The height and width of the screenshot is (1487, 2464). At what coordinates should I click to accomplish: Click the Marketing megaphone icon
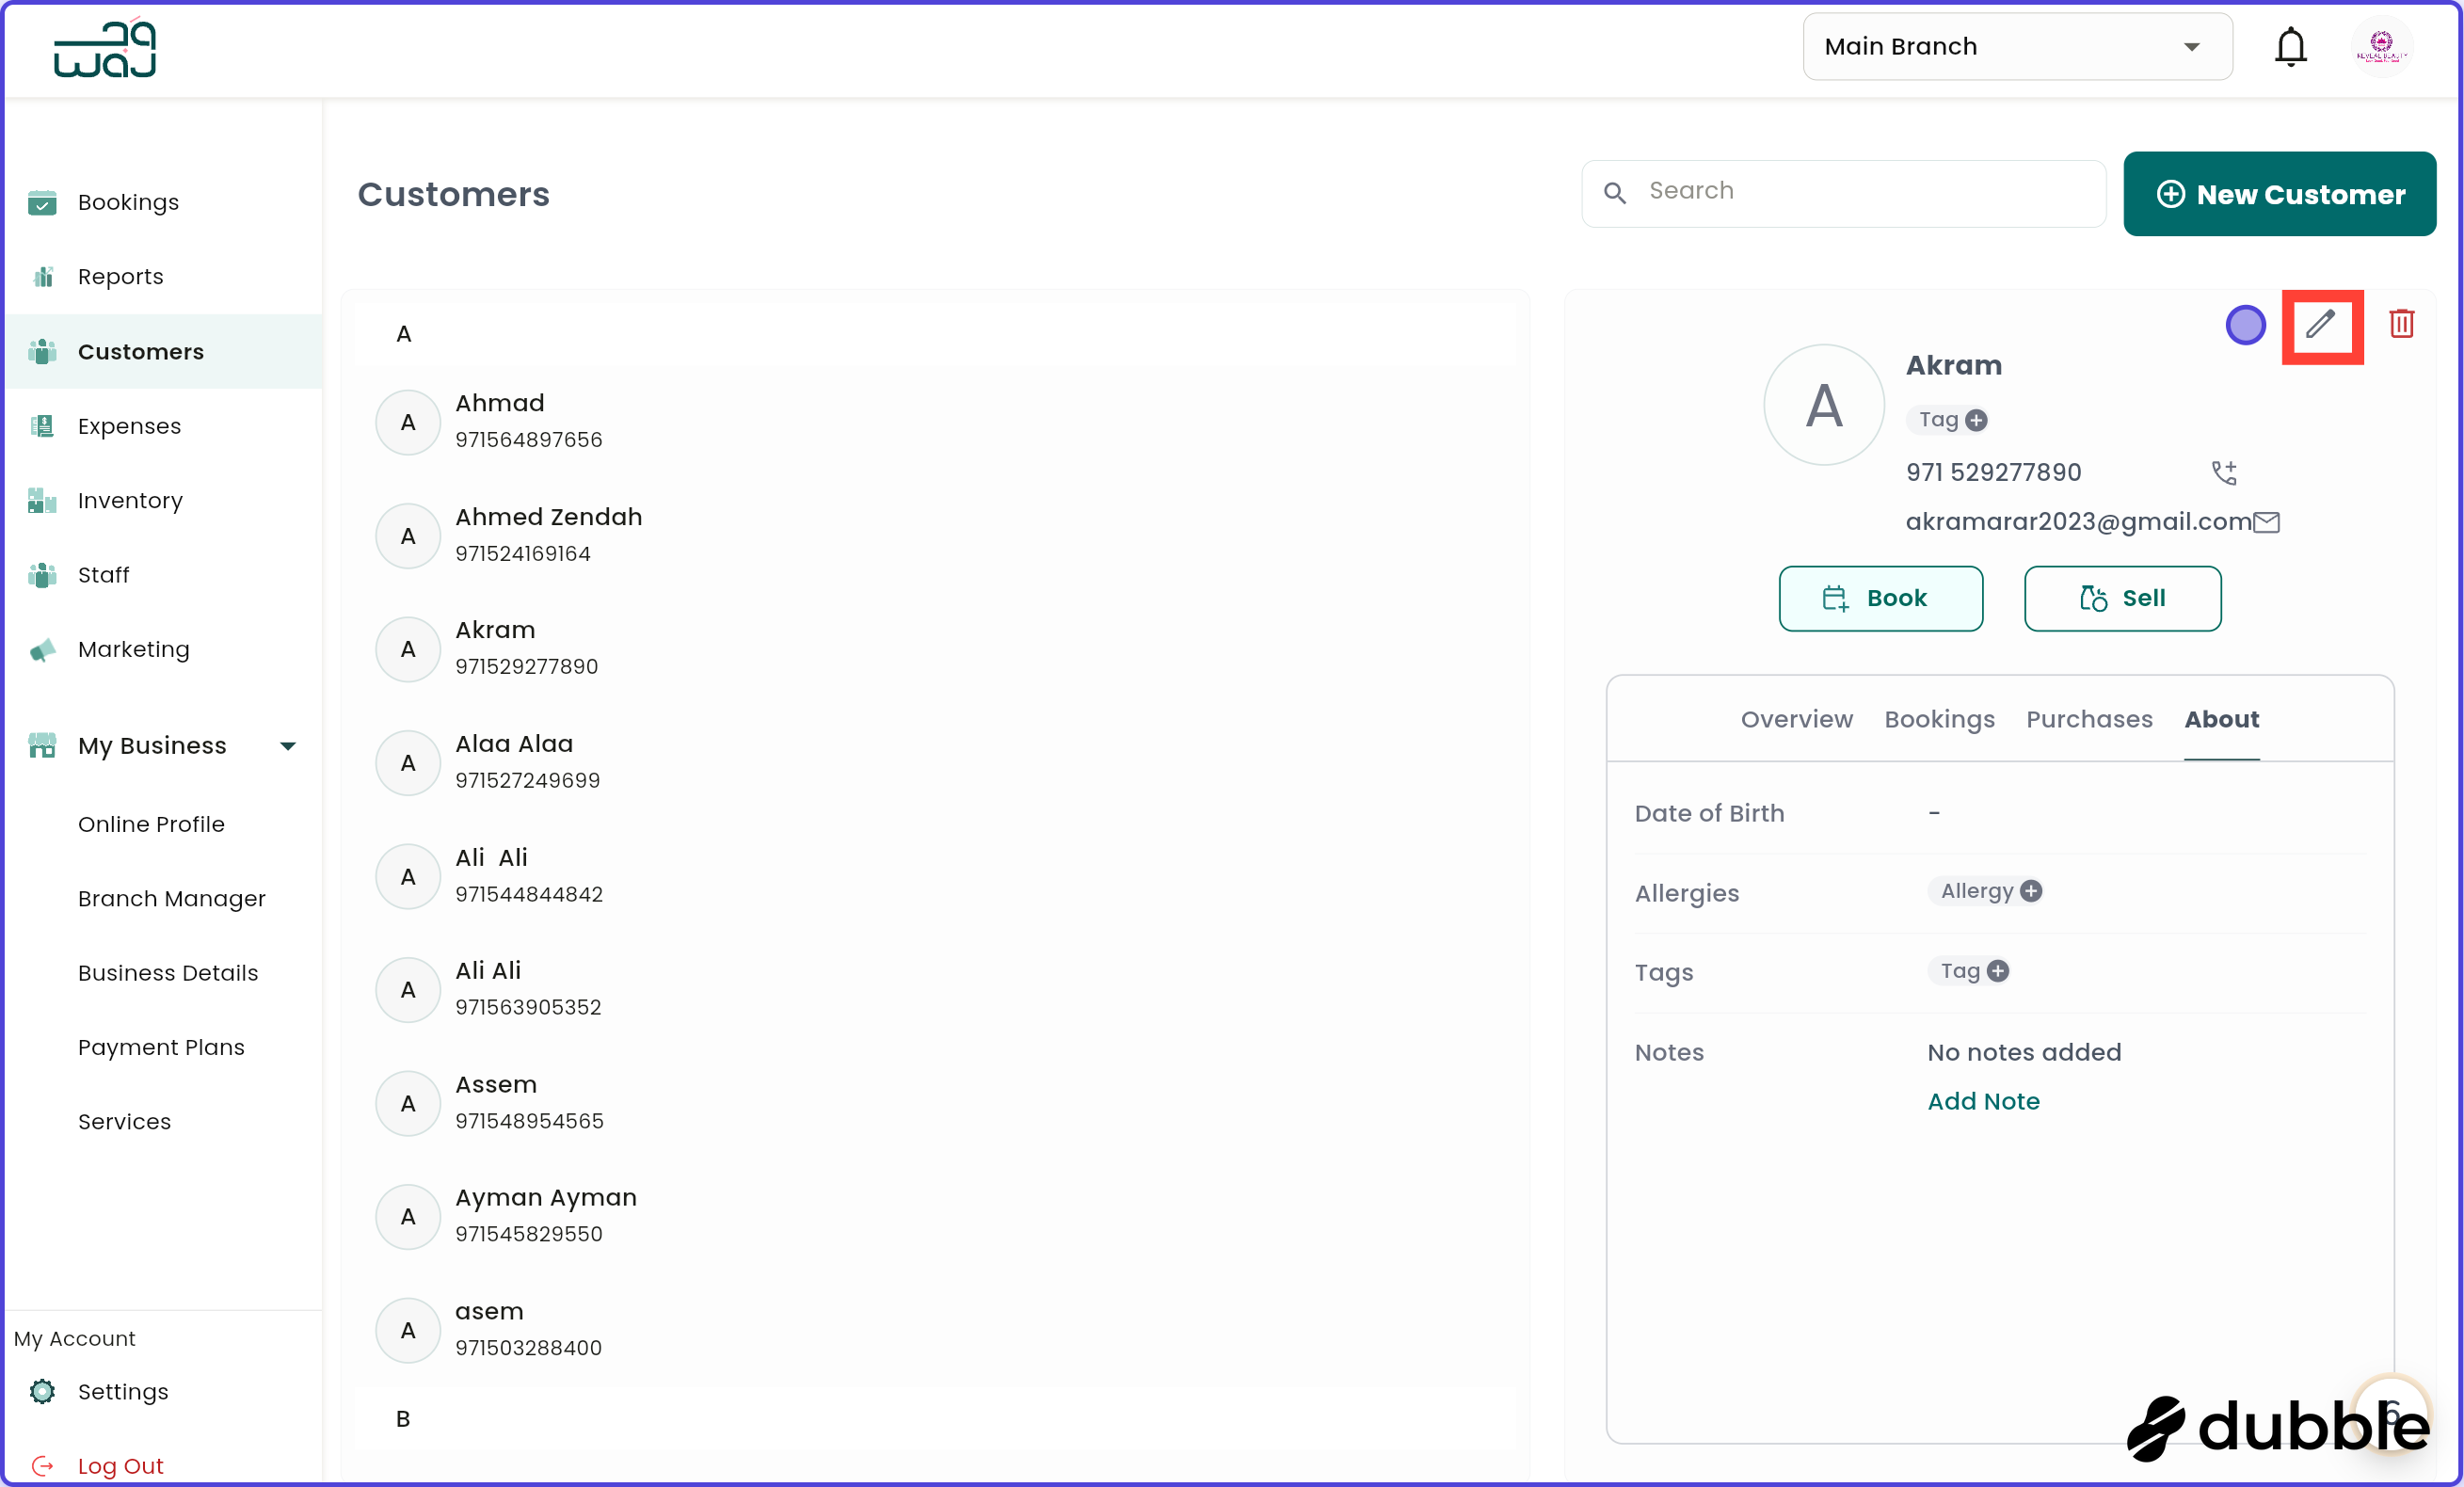pyautogui.click(x=42, y=649)
